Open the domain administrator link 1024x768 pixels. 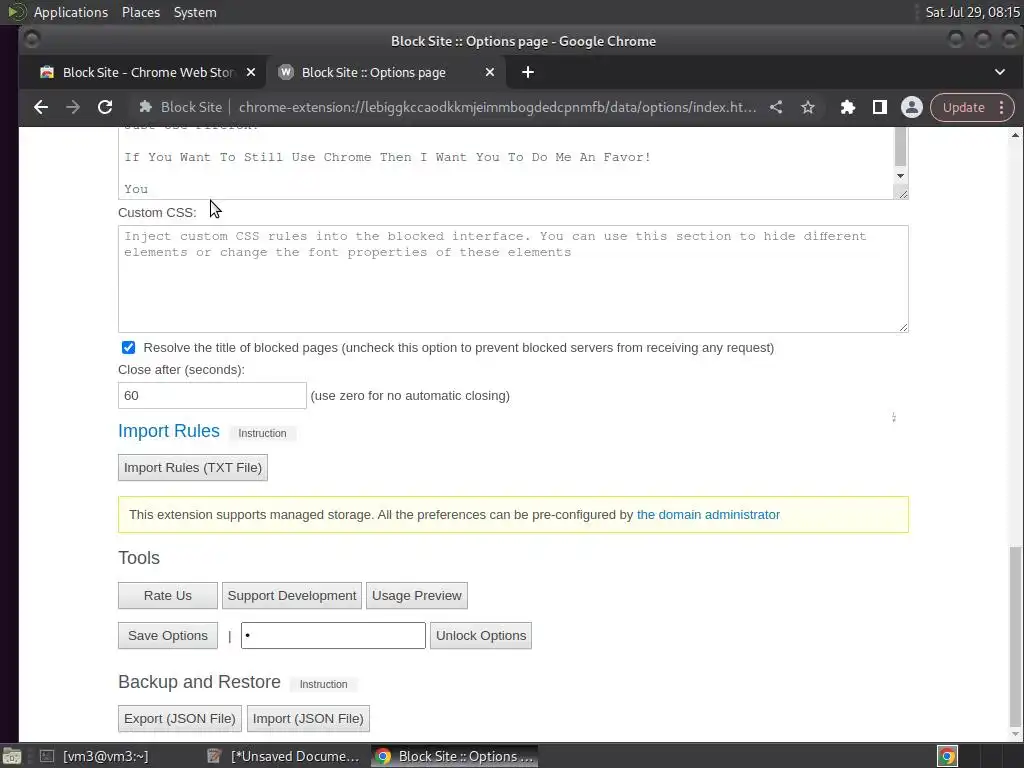click(708, 515)
